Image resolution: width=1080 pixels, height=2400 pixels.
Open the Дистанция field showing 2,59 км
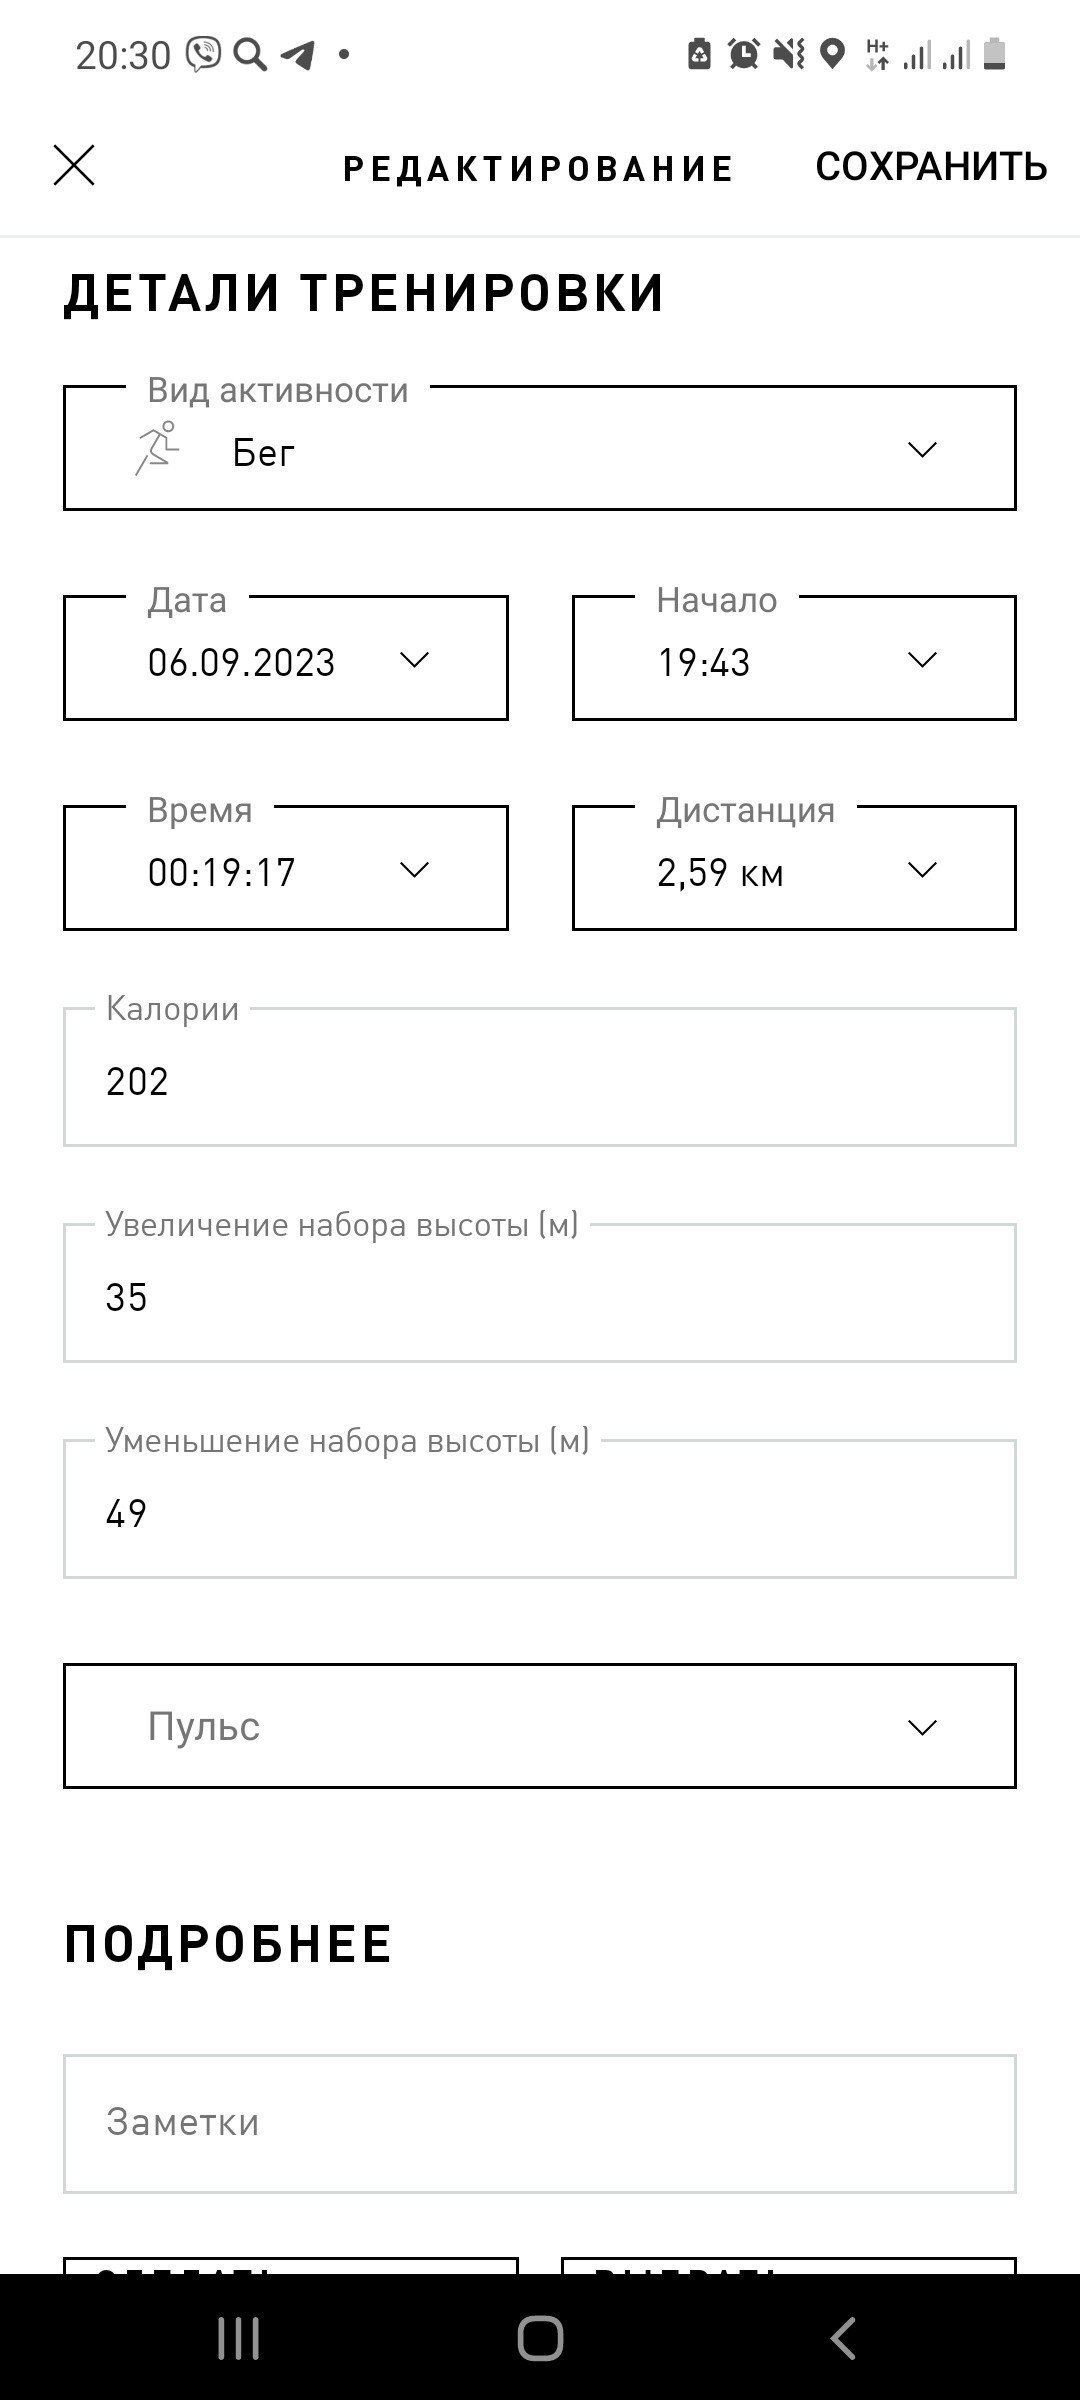click(x=794, y=868)
